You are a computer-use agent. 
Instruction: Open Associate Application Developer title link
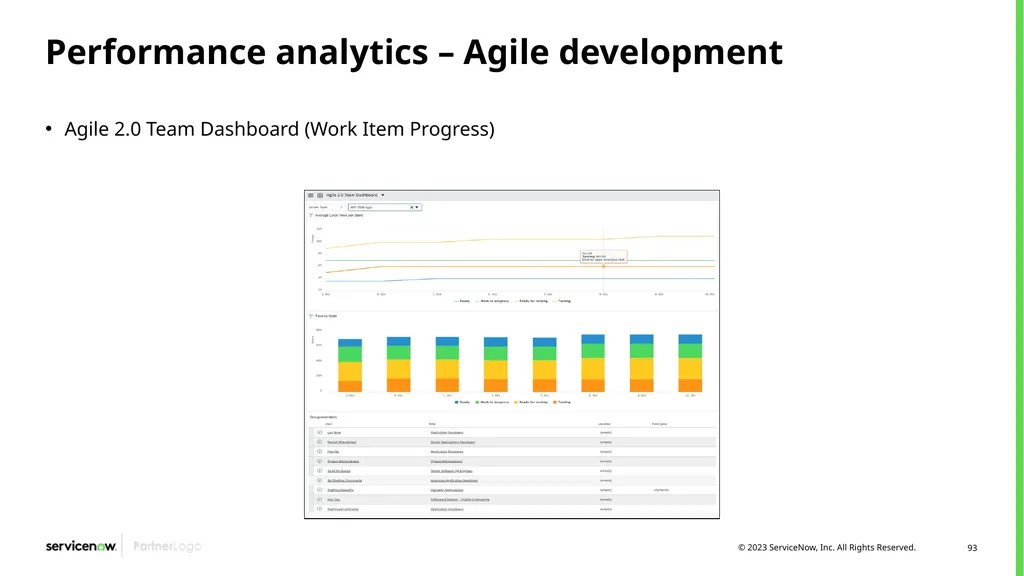coord(454,481)
